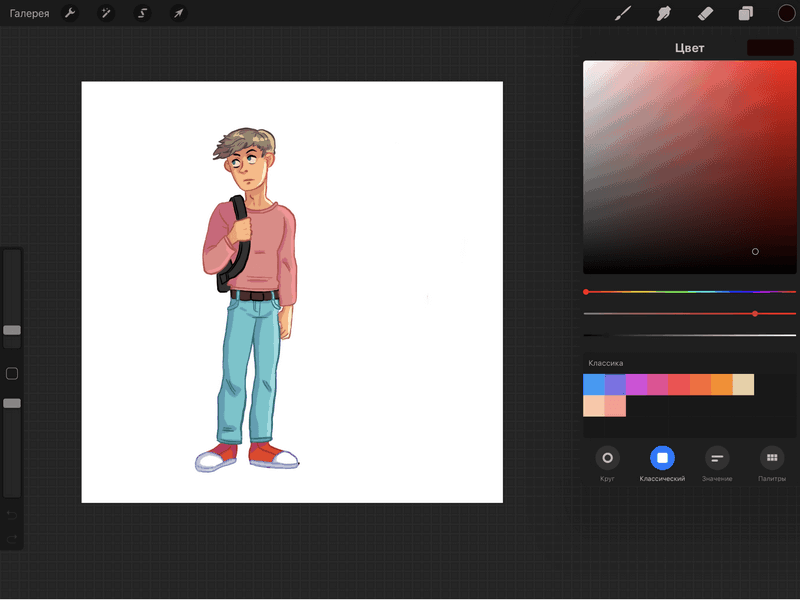Viewport: 800px width, 600px height.
Task: Open the Палитры tab
Action: 771,459
